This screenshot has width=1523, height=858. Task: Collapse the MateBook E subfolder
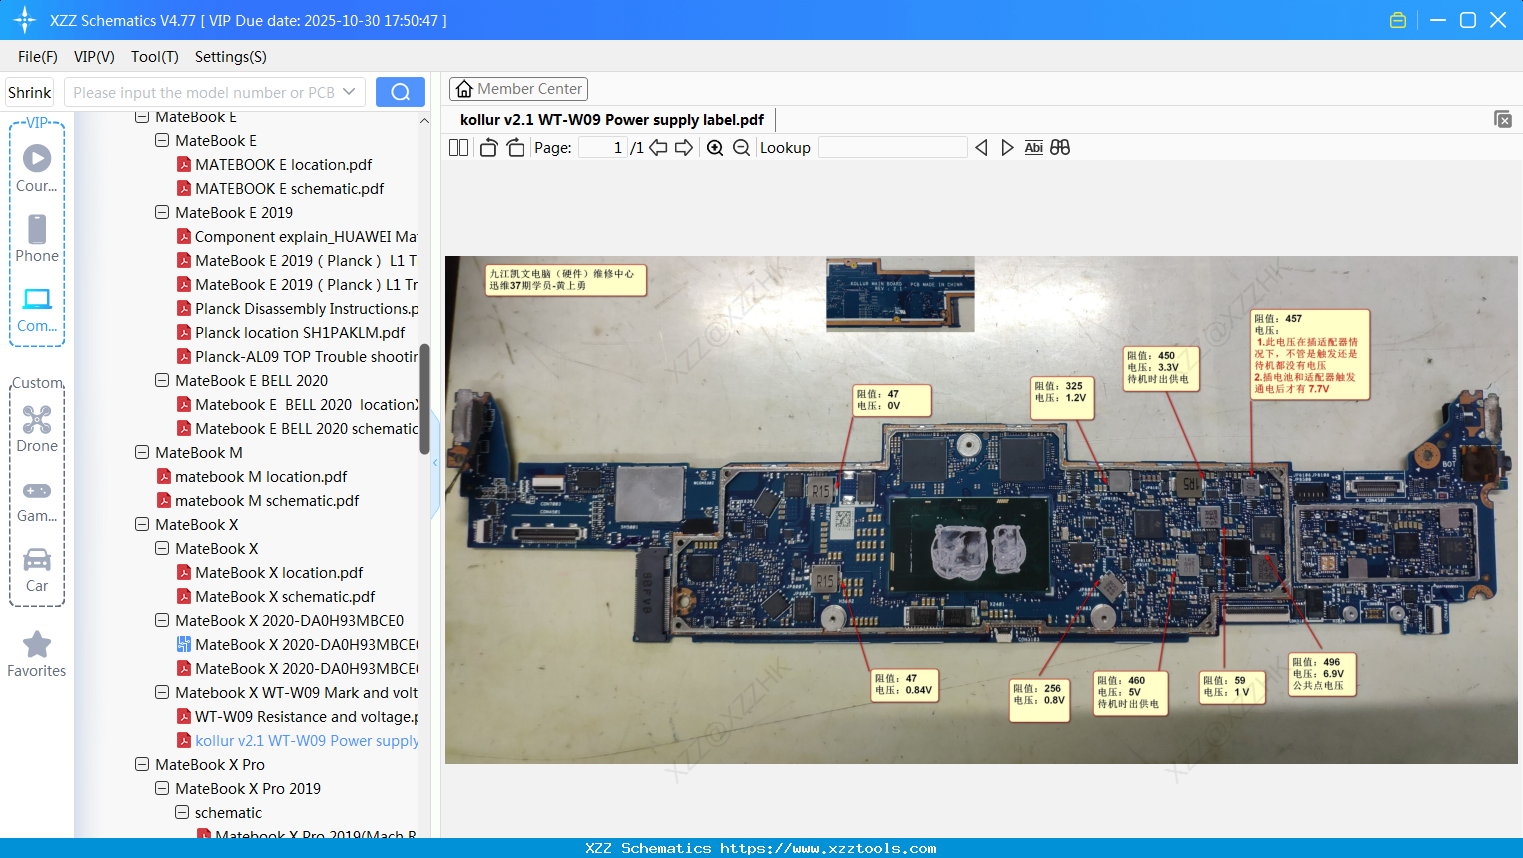162,141
